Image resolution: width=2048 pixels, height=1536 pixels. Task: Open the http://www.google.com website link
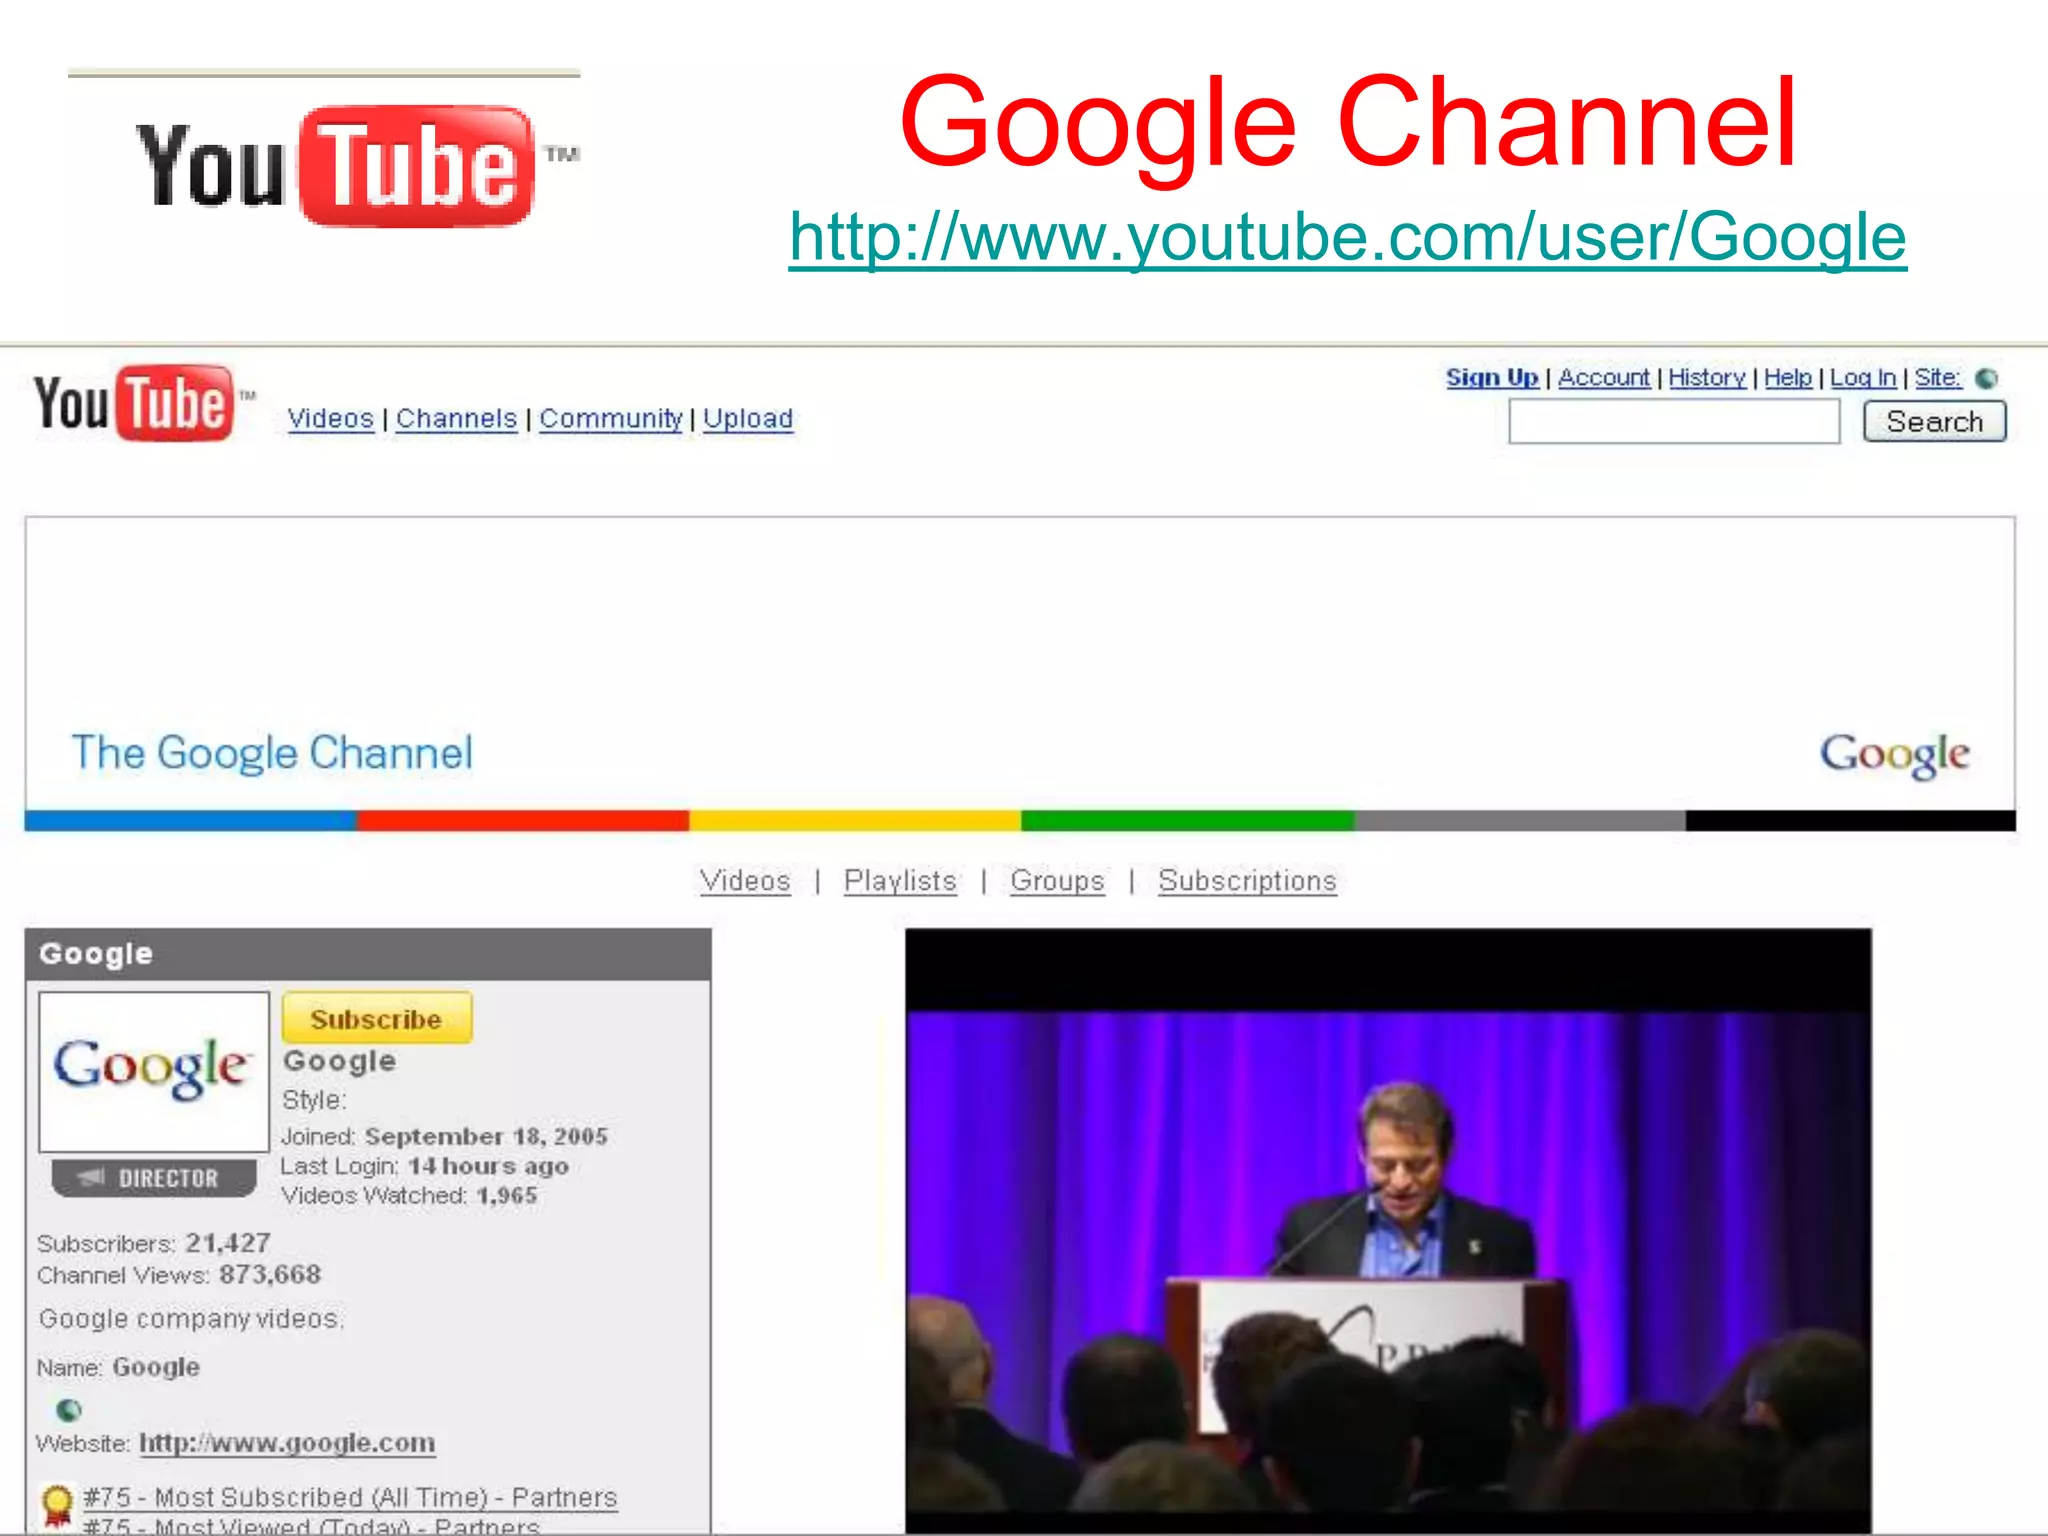pos(287,1443)
